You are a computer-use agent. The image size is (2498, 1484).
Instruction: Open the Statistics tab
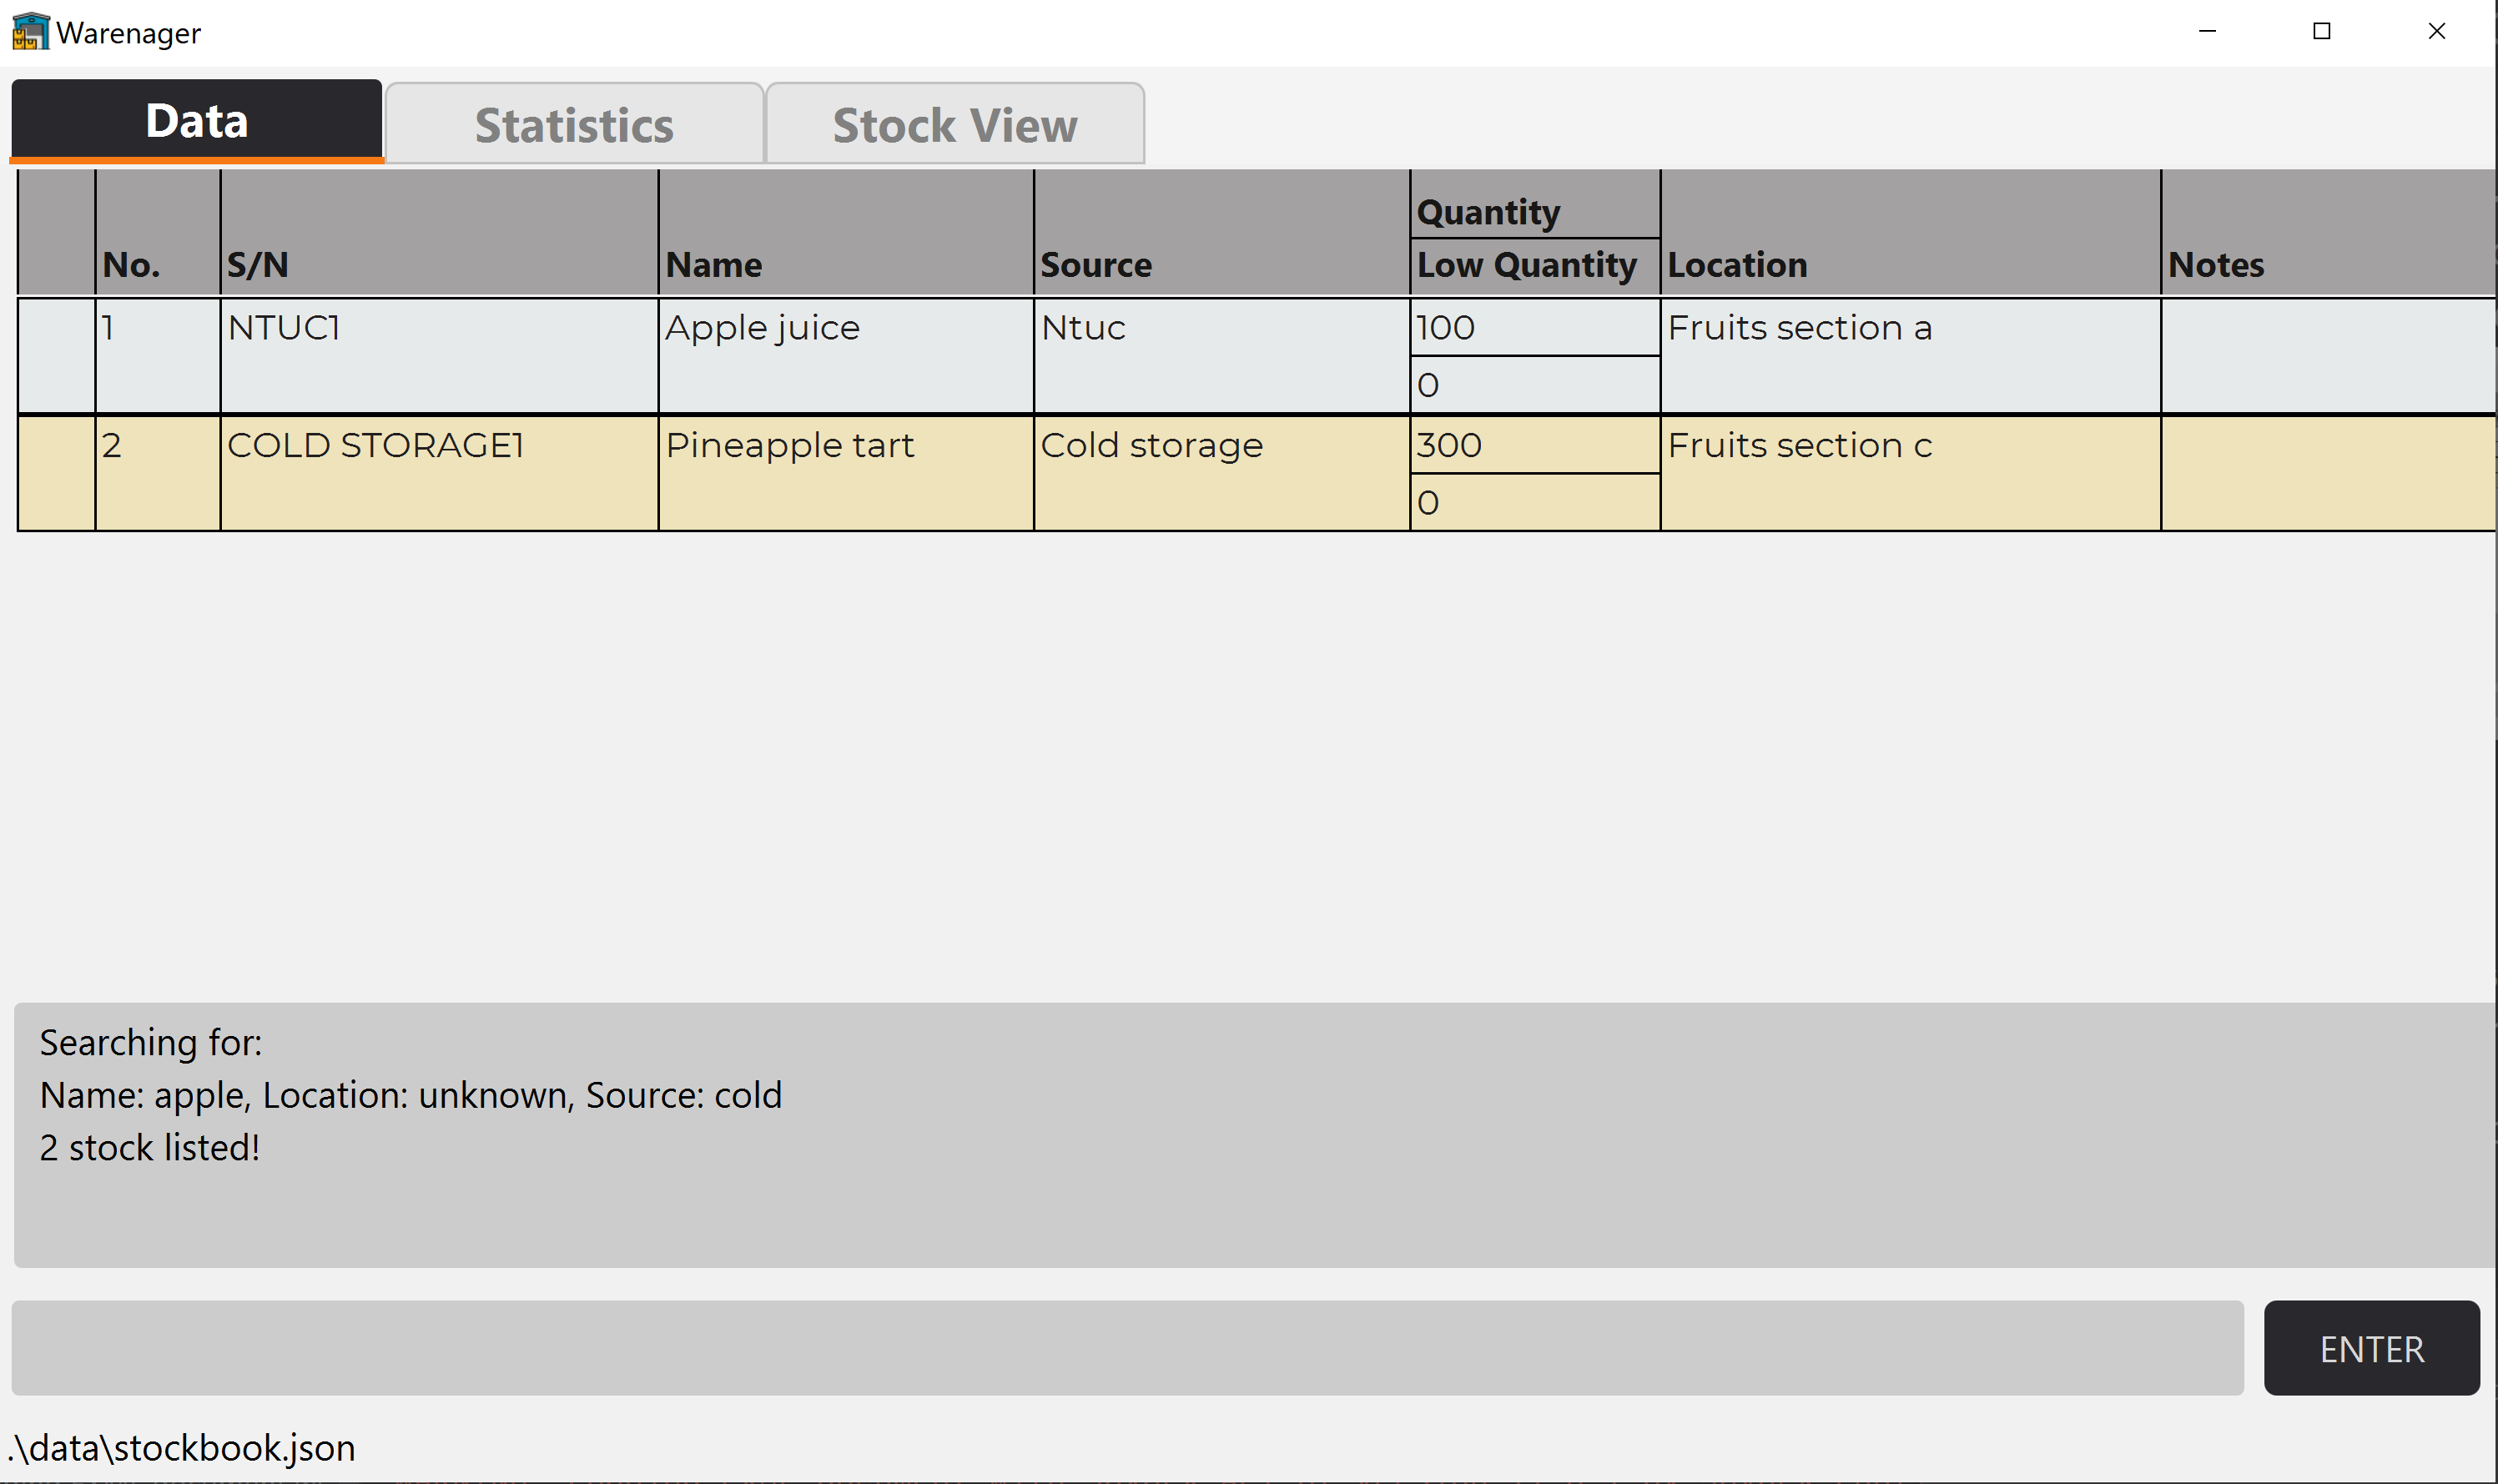[x=574, y=124]
